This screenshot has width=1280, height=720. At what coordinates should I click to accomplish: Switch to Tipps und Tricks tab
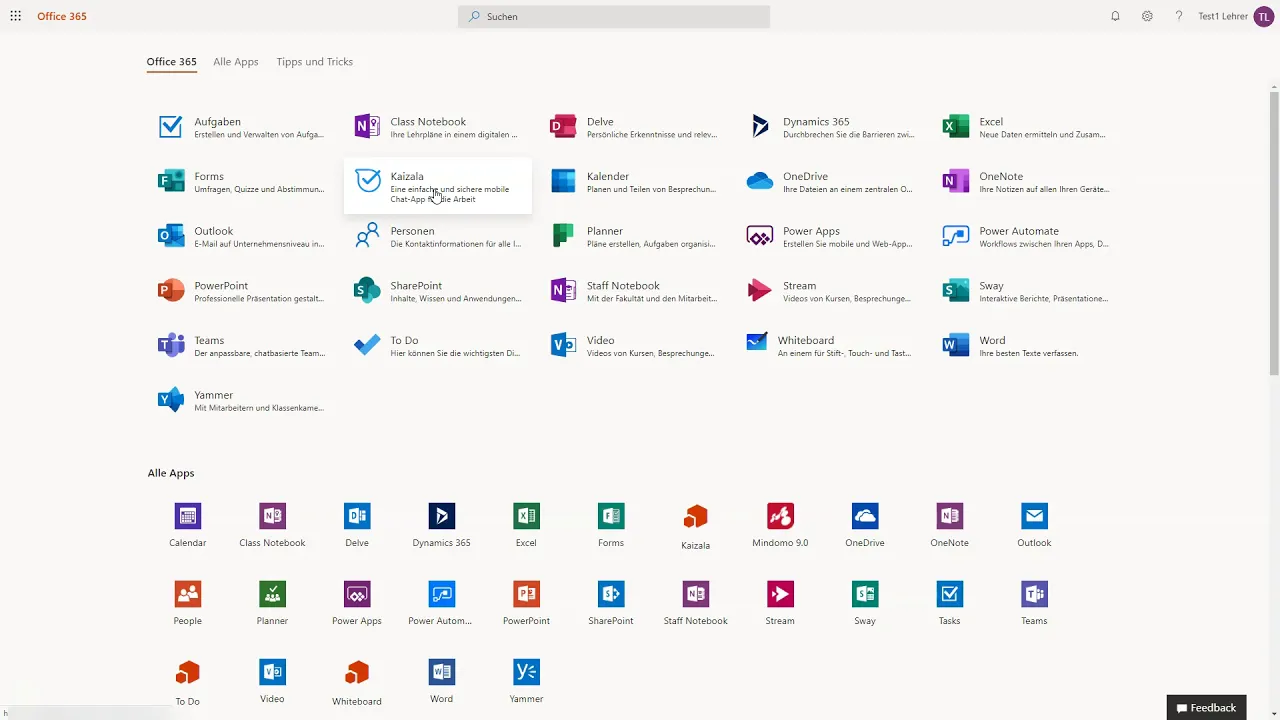click(315, 62)
